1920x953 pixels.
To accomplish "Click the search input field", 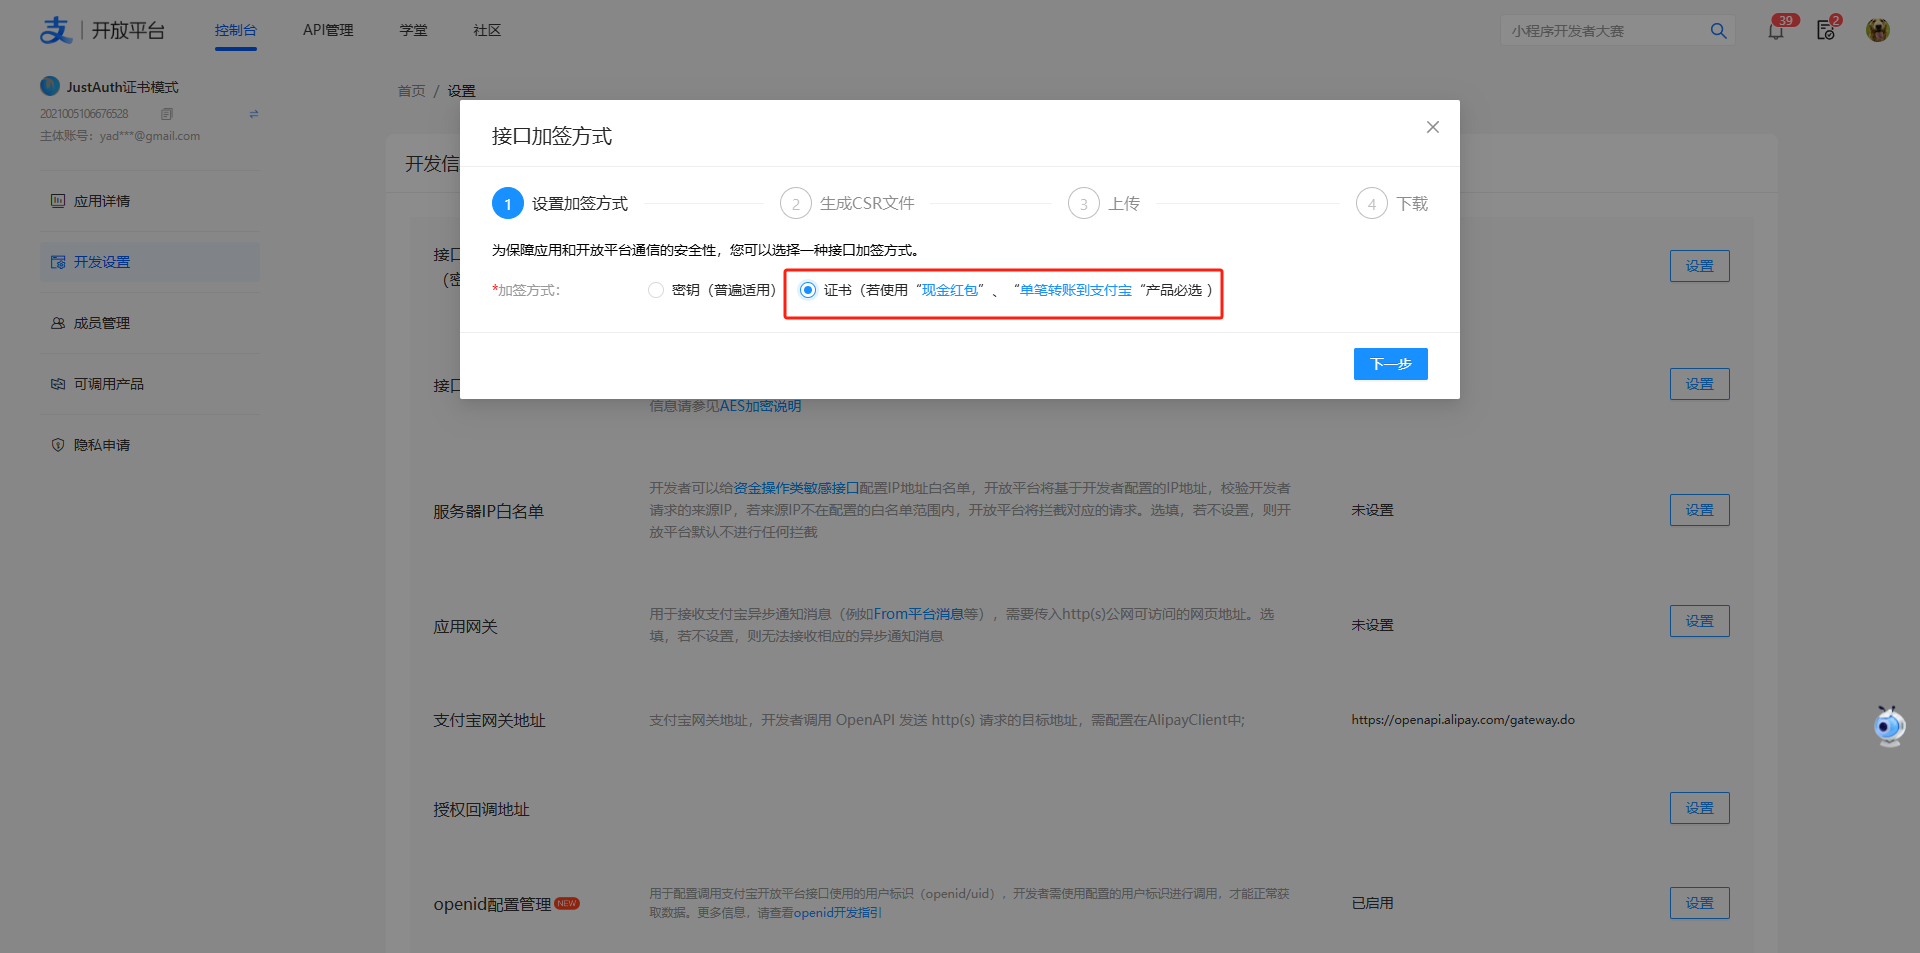I will 1600,31.
